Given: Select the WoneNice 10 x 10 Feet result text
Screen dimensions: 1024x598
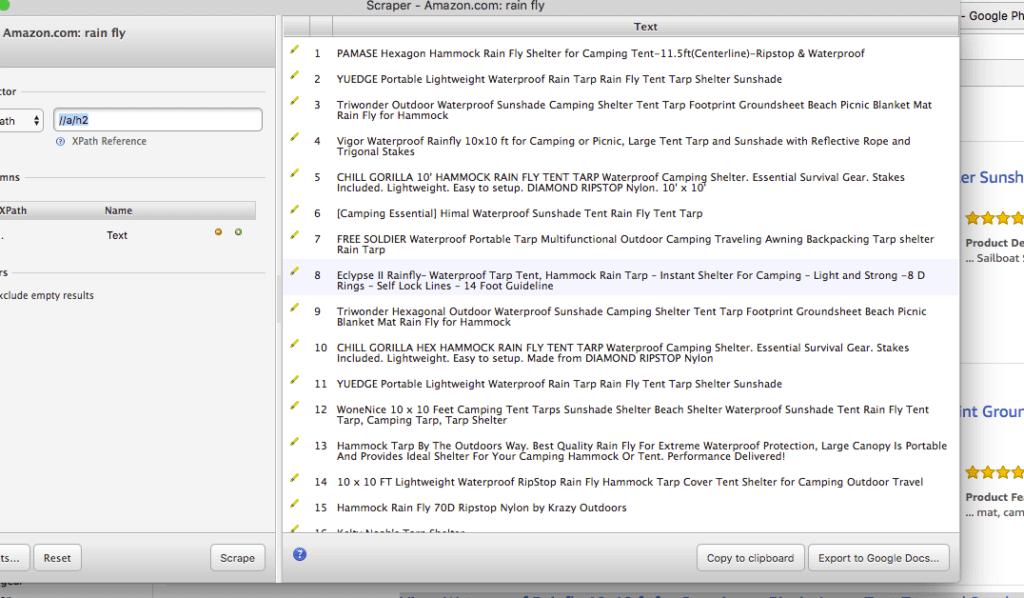Looking at the screenshot, I should pos(633,415).
